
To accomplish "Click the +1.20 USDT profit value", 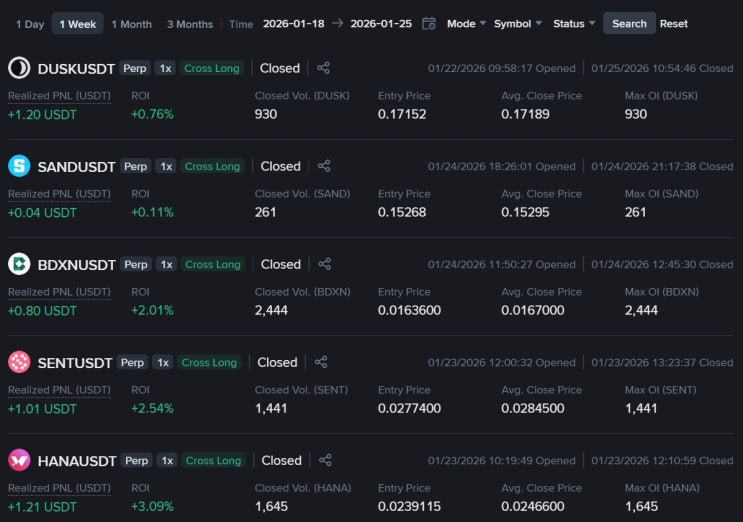I will [42, 114].
